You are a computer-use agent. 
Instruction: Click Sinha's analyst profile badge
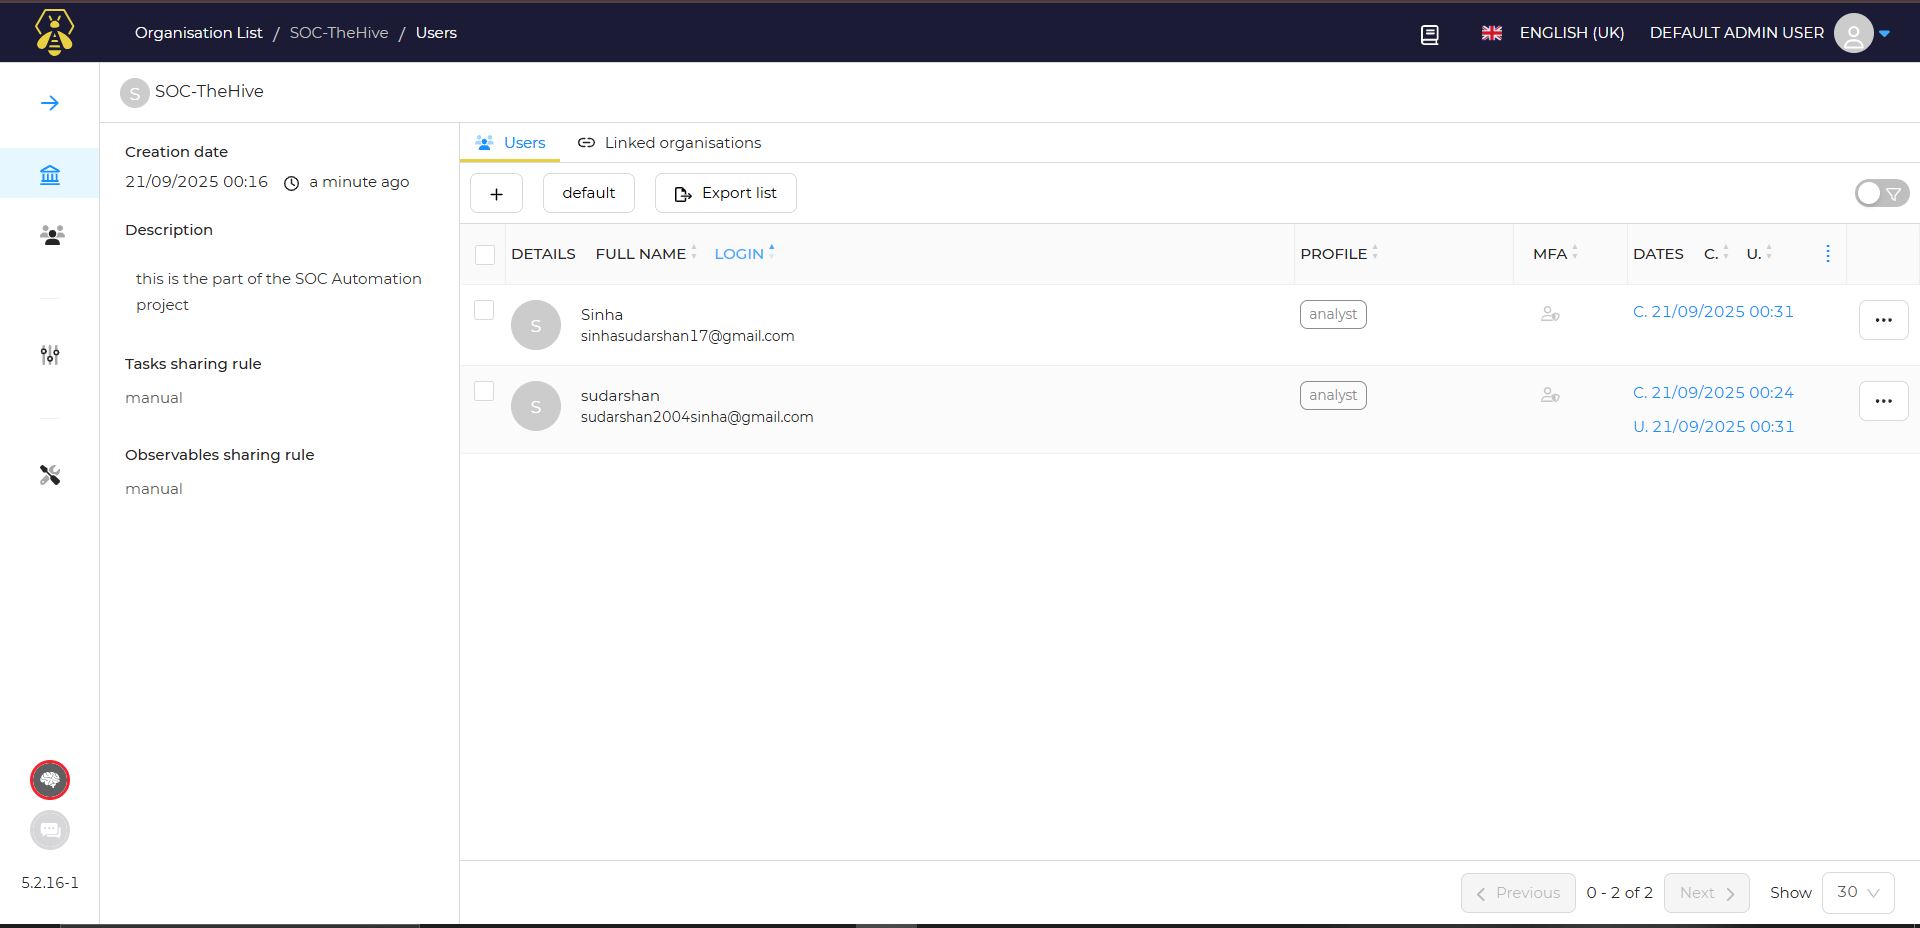coord(1333,314)
